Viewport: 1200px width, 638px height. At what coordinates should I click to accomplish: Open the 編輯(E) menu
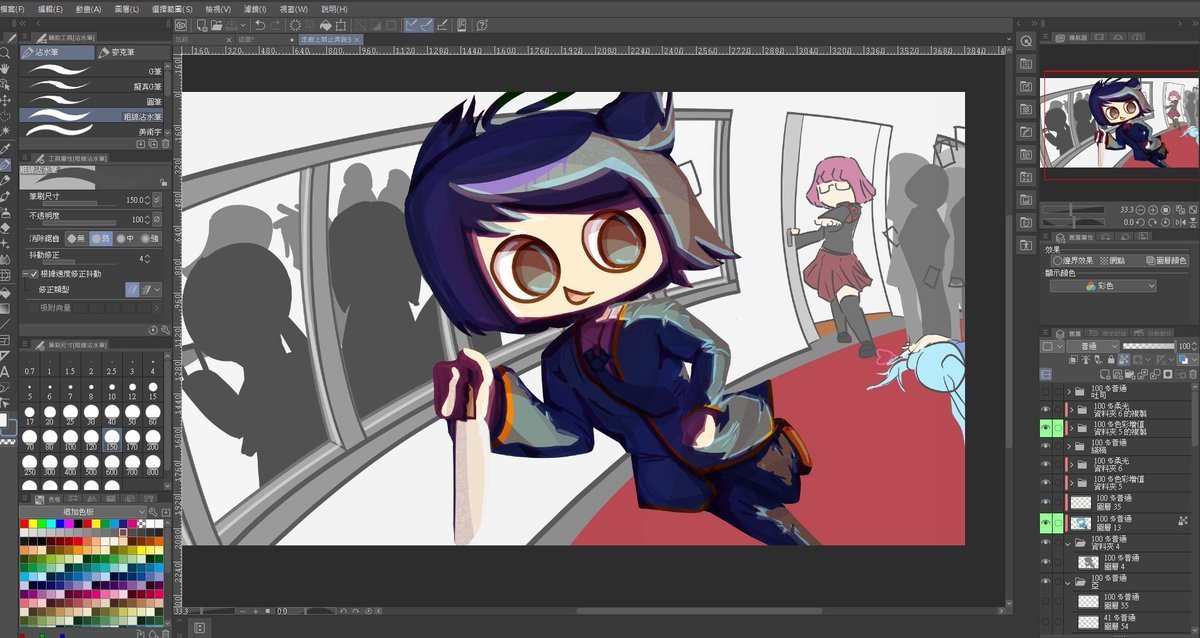50,9
